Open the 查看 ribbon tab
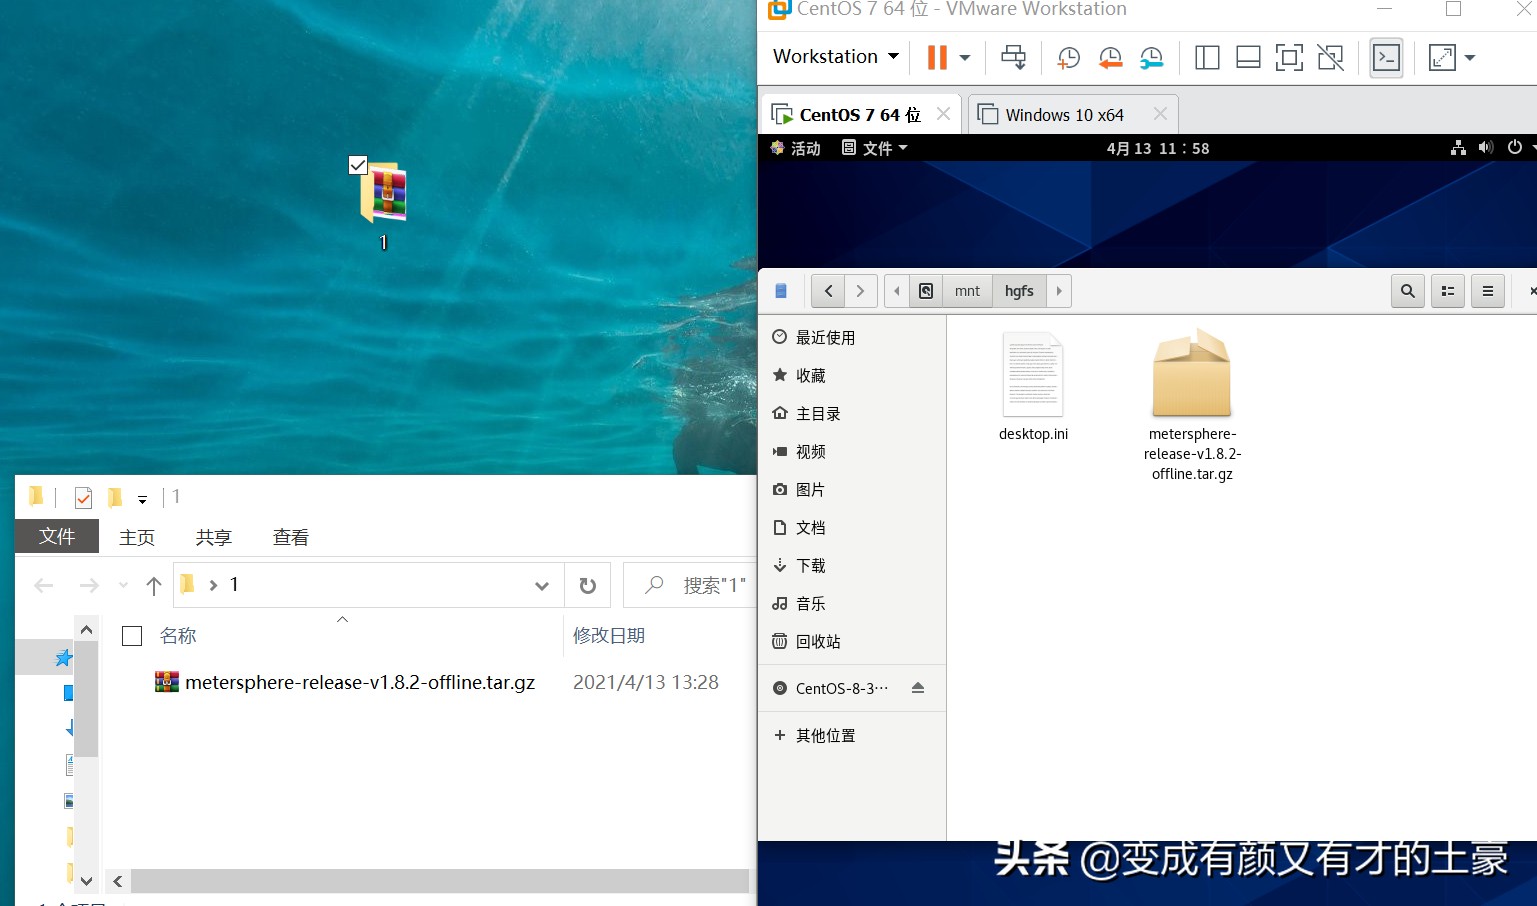The width and height of the screenshot is (1537, 906). click(x=291, y=537)
